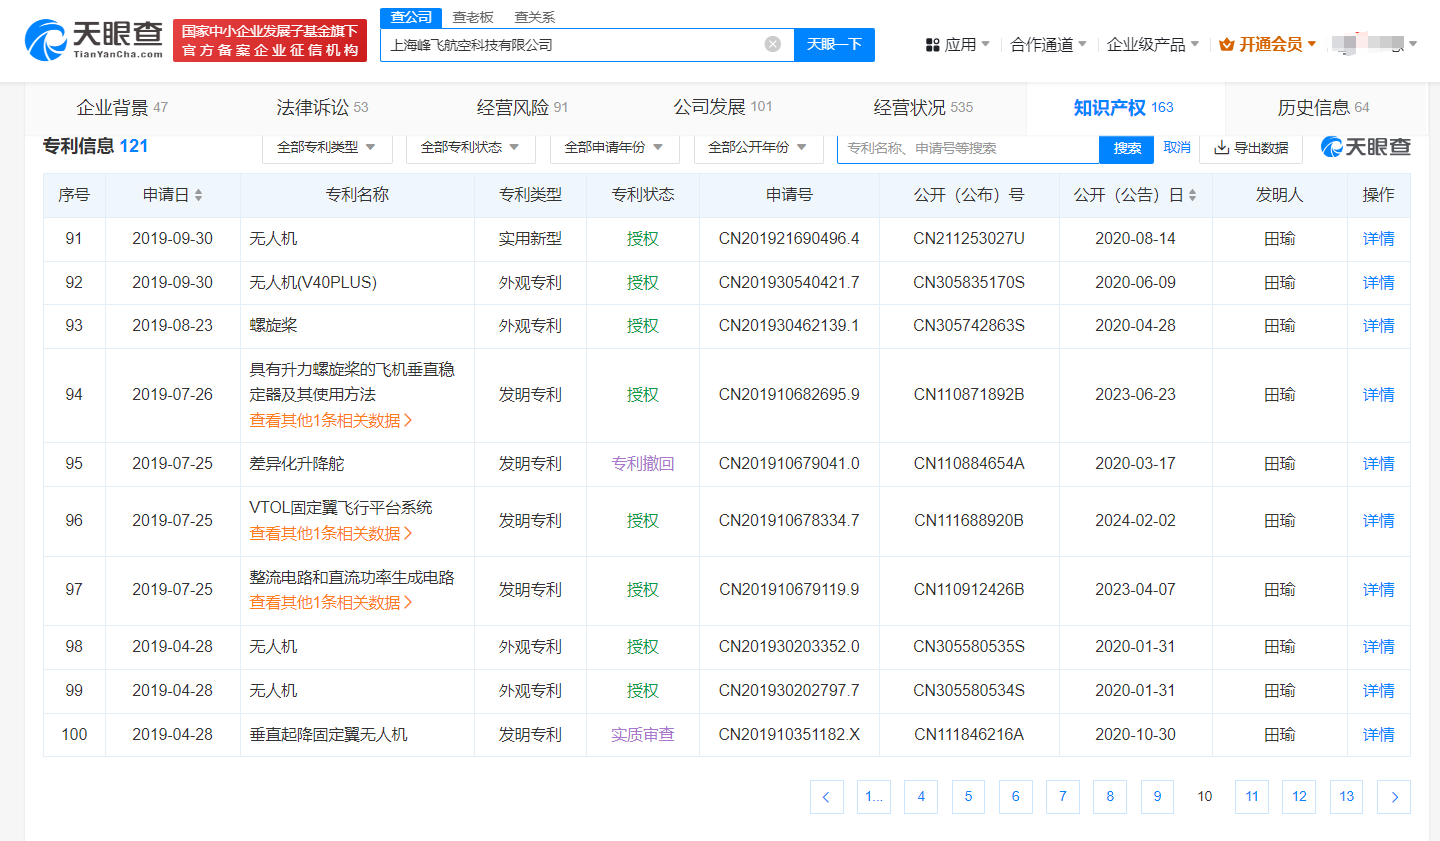Open the 全部申请年份 filter dropdown
The image size is (1440, 841).
pyautogui.click(x=615, y=147)
